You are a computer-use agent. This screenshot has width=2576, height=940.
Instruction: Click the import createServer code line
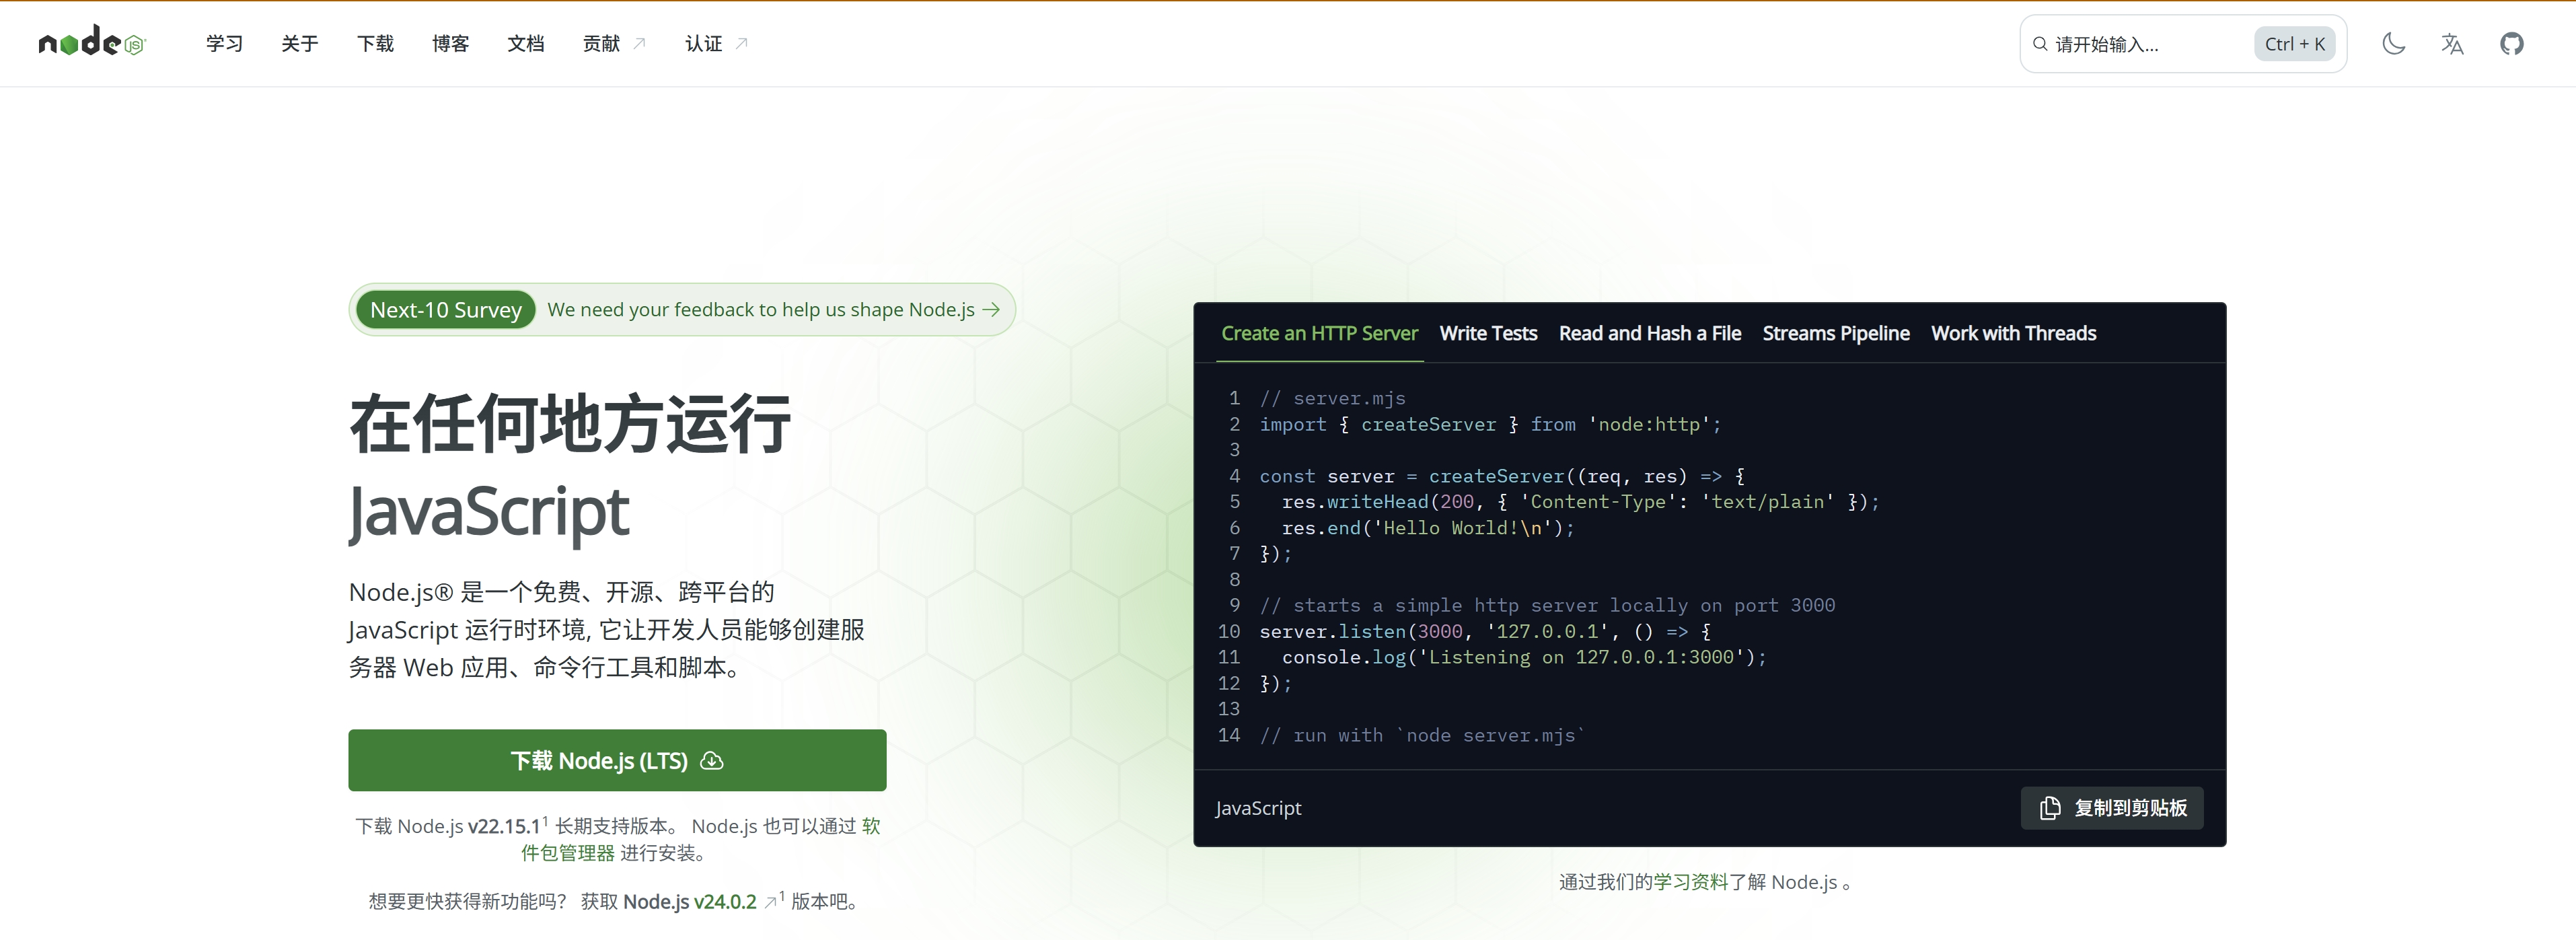tap(1490, 424)
